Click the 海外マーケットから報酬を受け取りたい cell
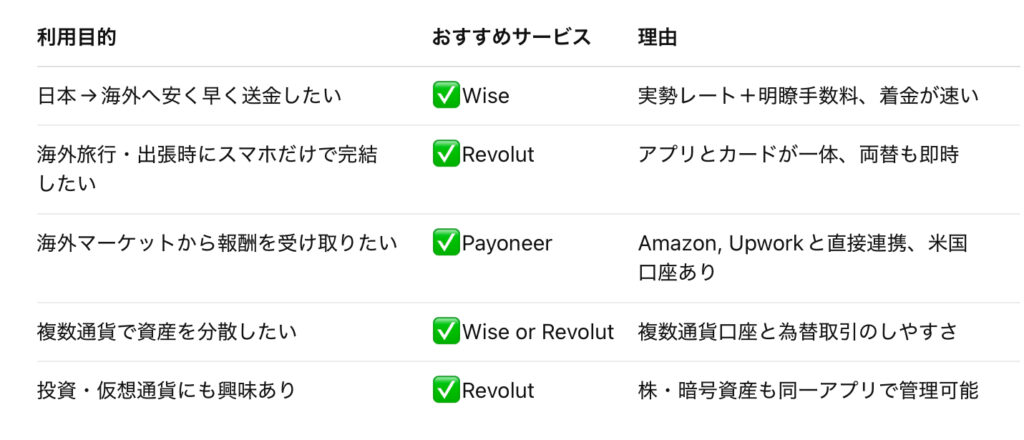The width and height of the screenshot is (1024, 440). point(217,243)
